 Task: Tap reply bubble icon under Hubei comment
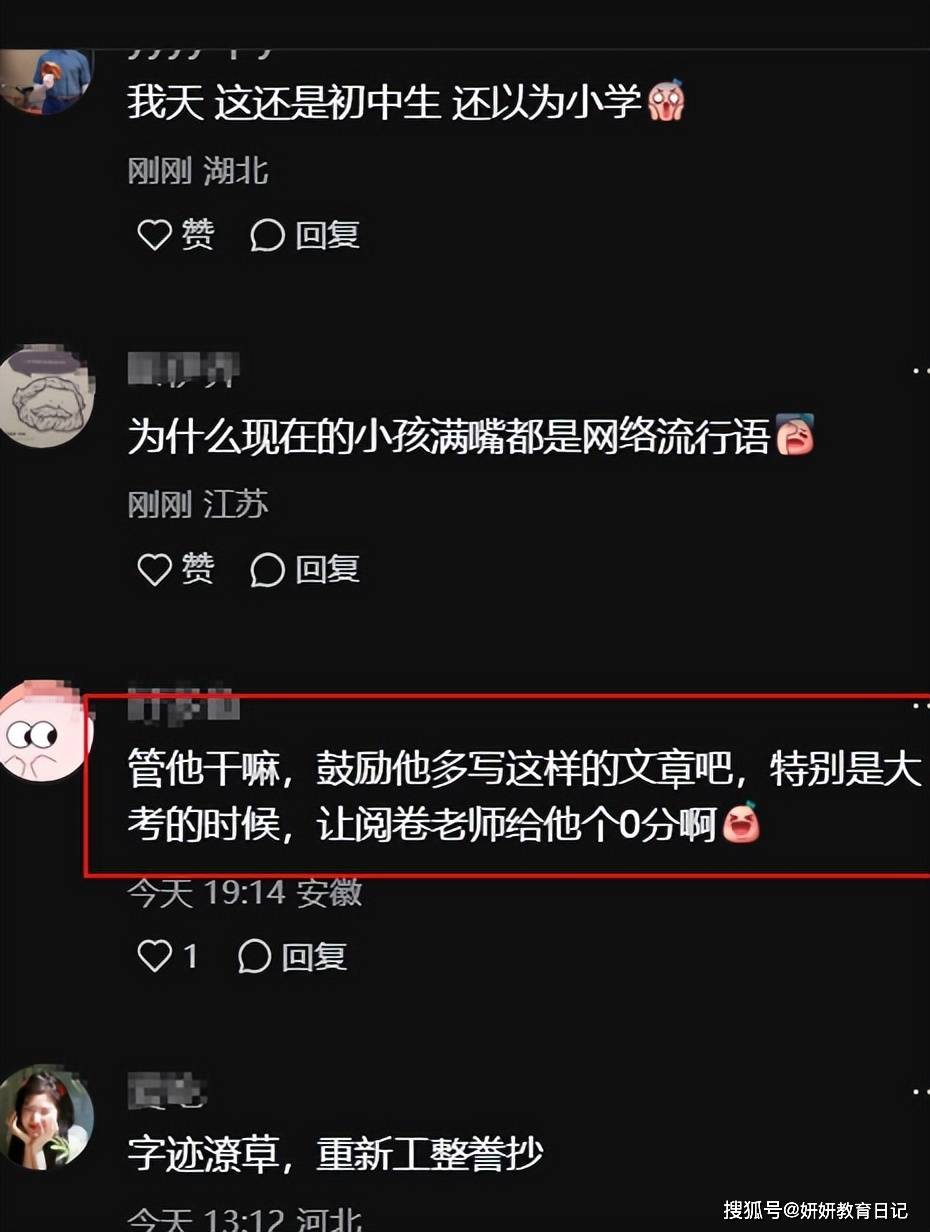pos(267,235)
